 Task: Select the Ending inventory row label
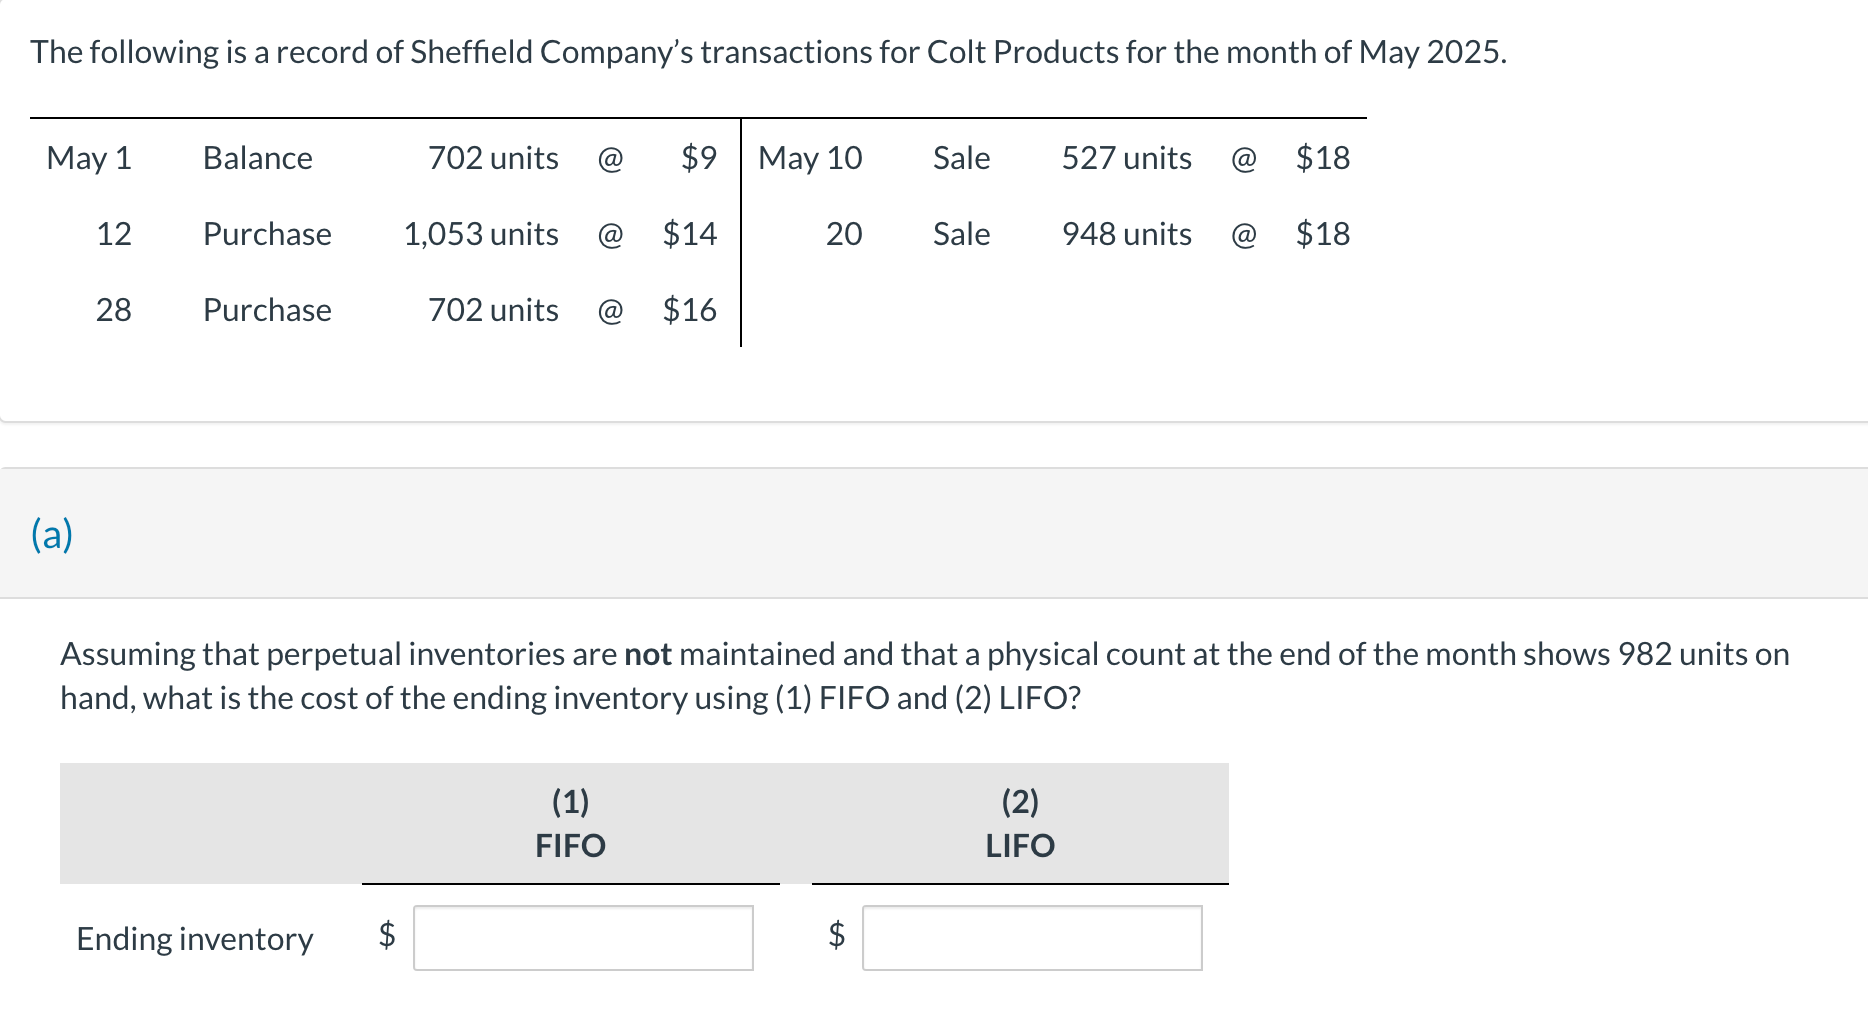click(x=195, y=938)
